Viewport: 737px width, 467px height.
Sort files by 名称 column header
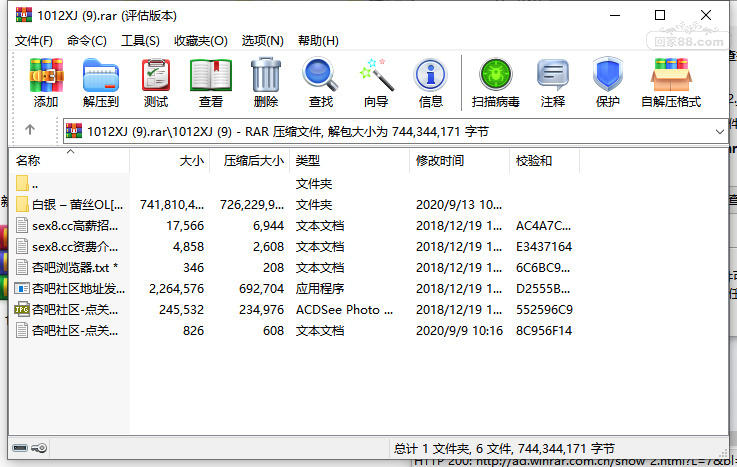point(70,161)
